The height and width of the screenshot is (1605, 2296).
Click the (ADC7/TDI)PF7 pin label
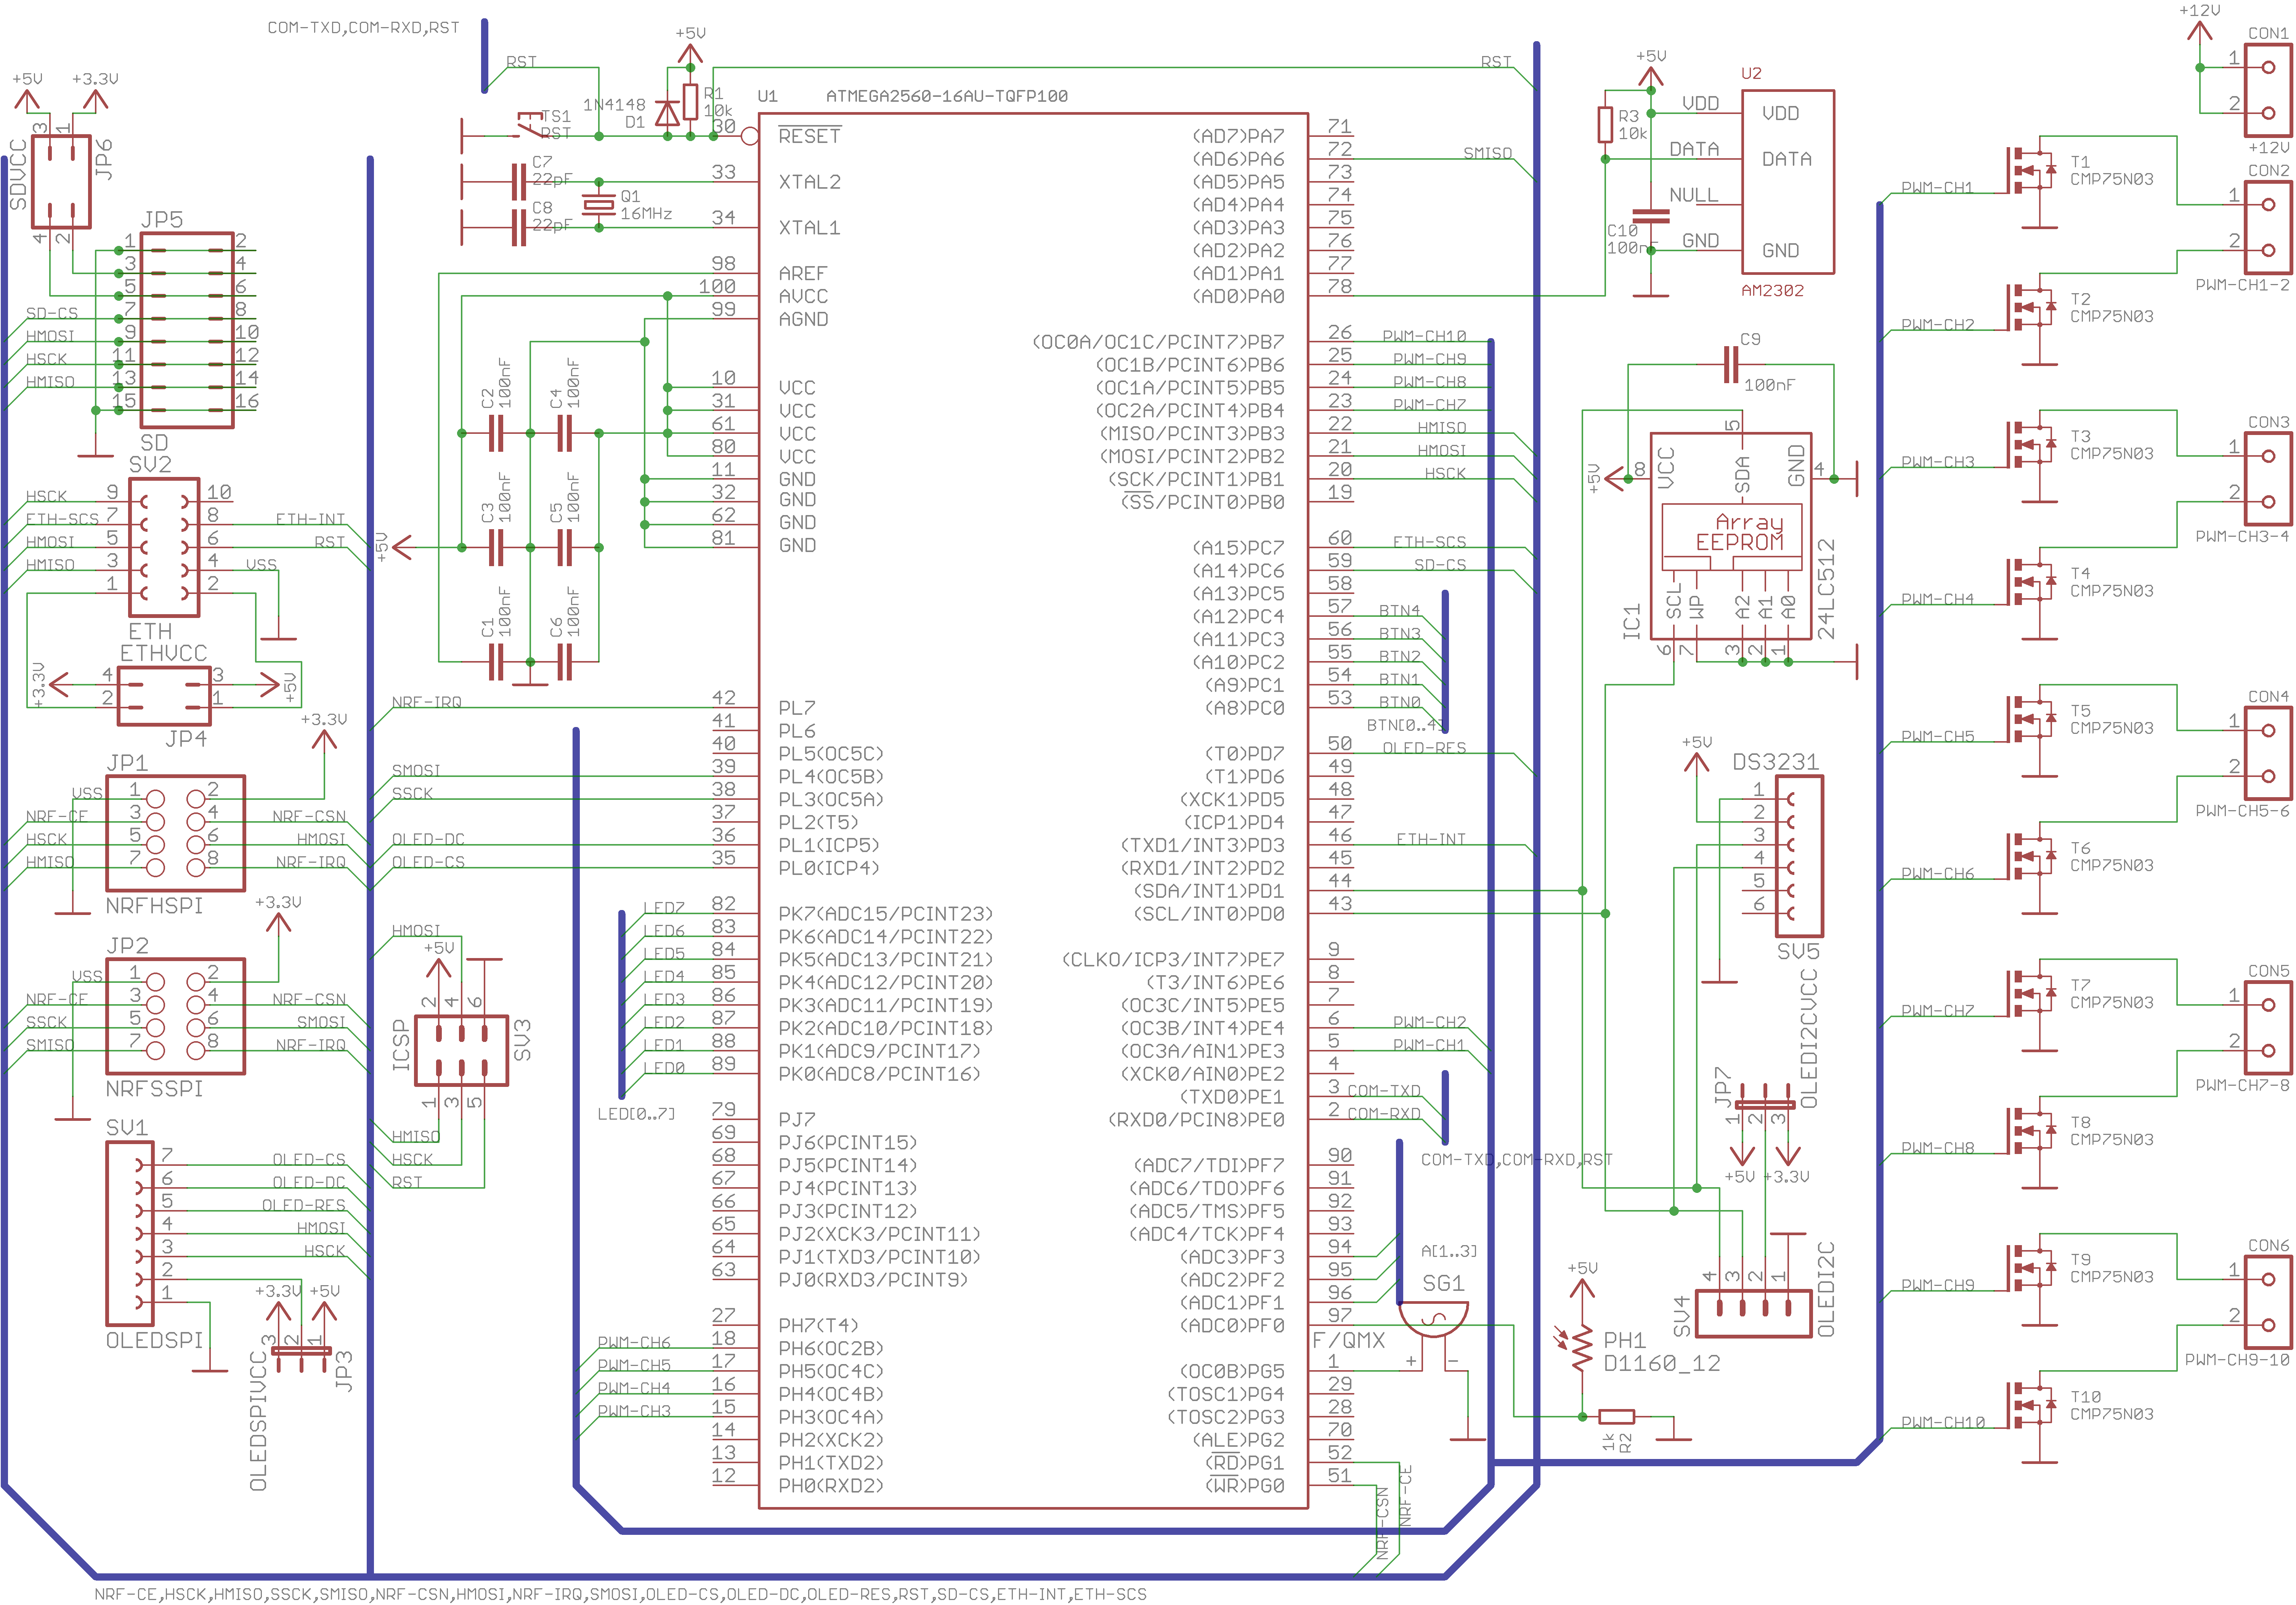point(1209,1165)
